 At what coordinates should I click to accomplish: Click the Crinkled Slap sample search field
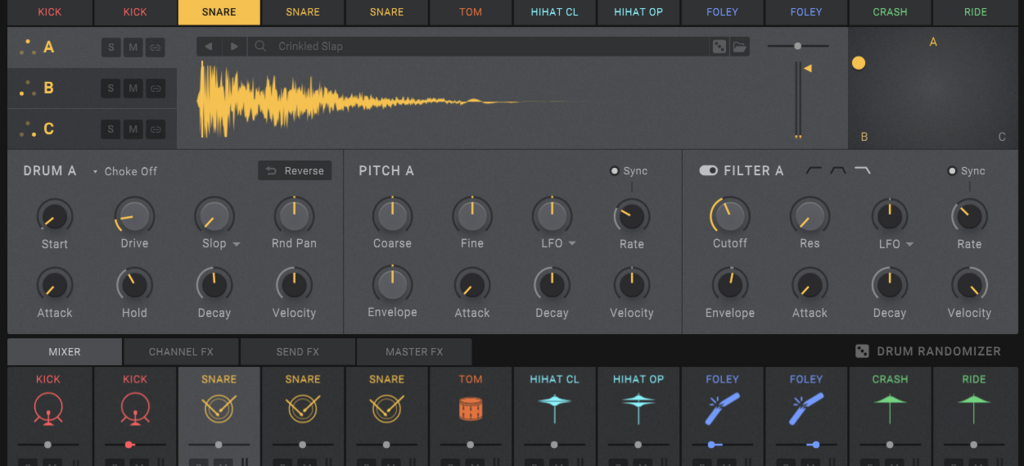(x=479, y=46)
